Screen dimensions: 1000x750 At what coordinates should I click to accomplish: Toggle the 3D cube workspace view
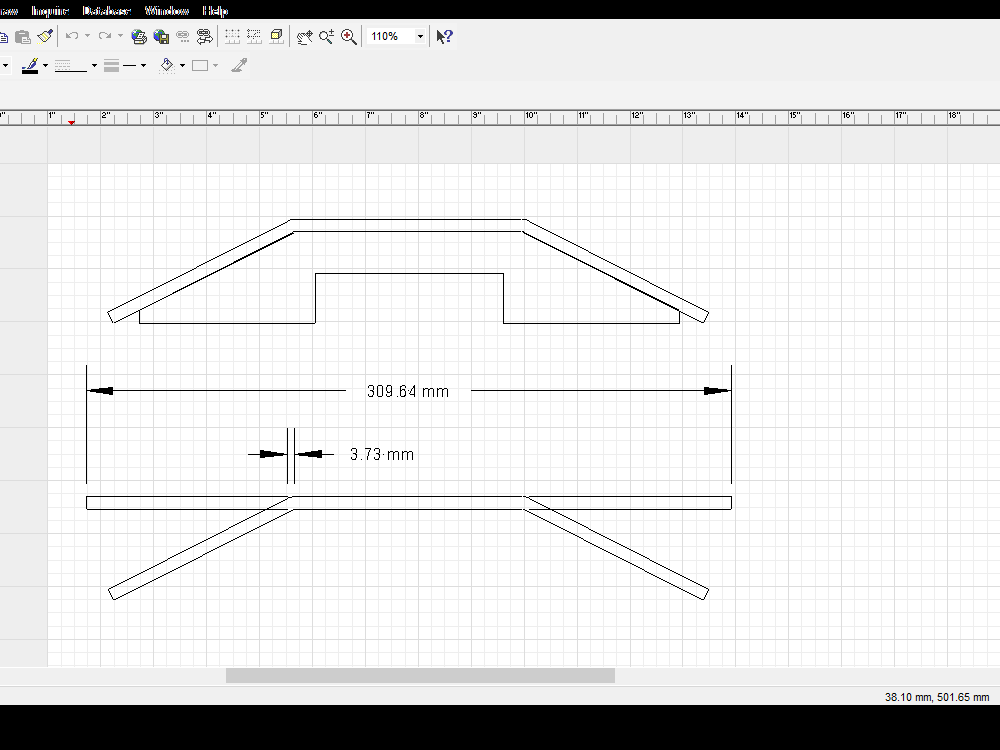(x=276, y=36)
